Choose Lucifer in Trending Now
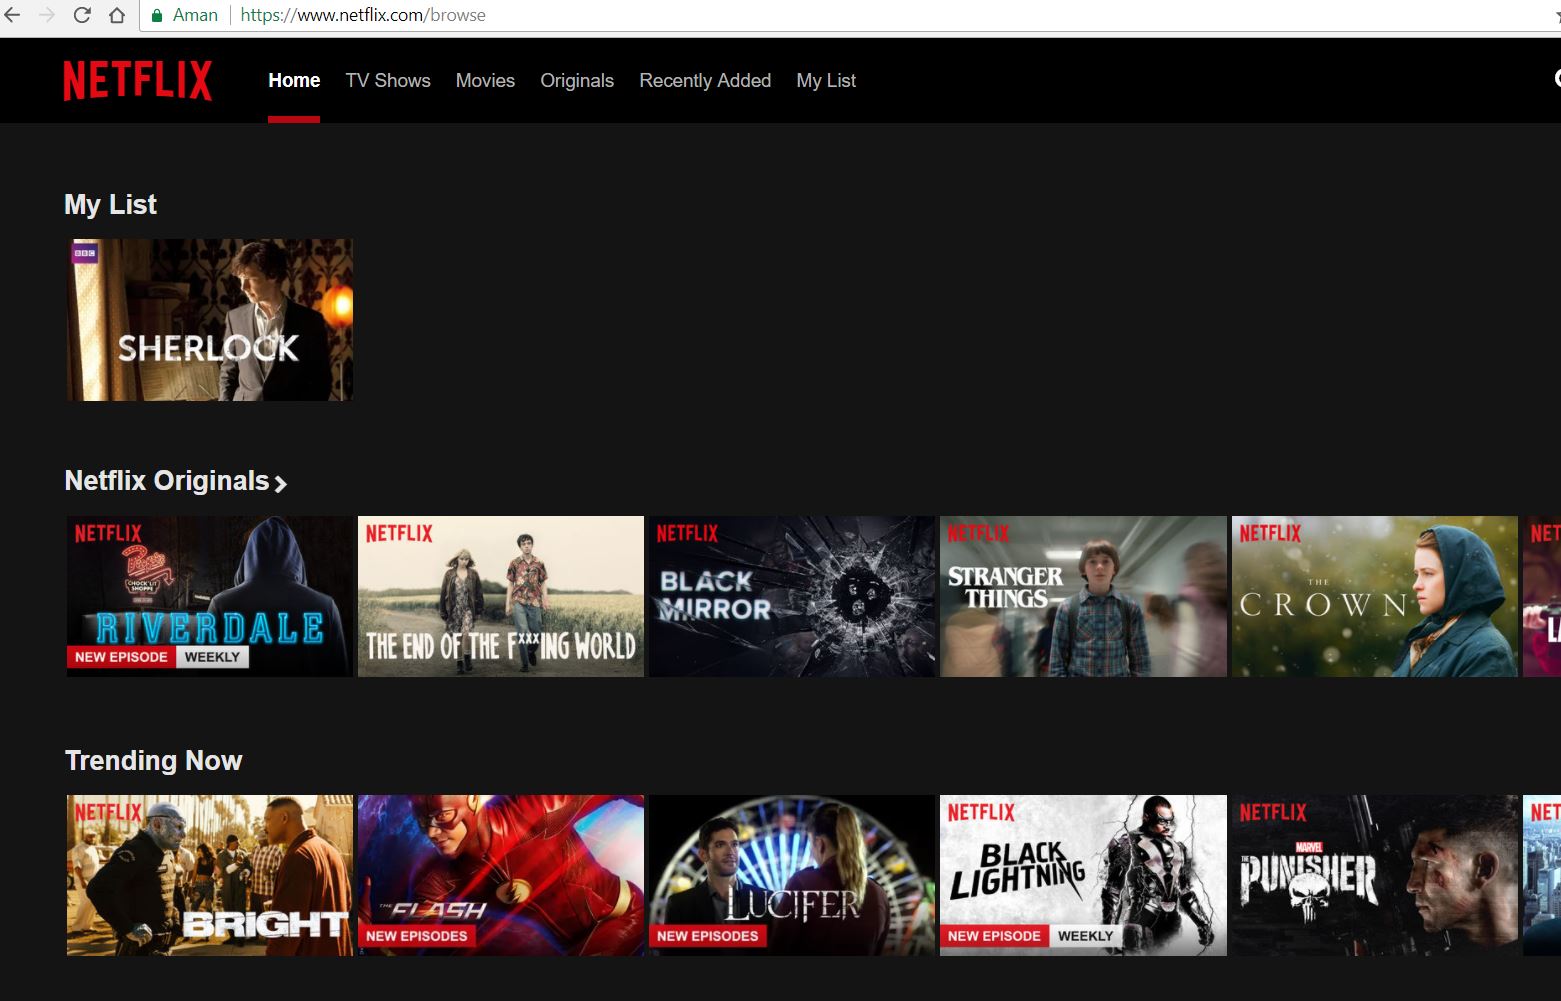1561x1001 pixels. click(791, 875)
